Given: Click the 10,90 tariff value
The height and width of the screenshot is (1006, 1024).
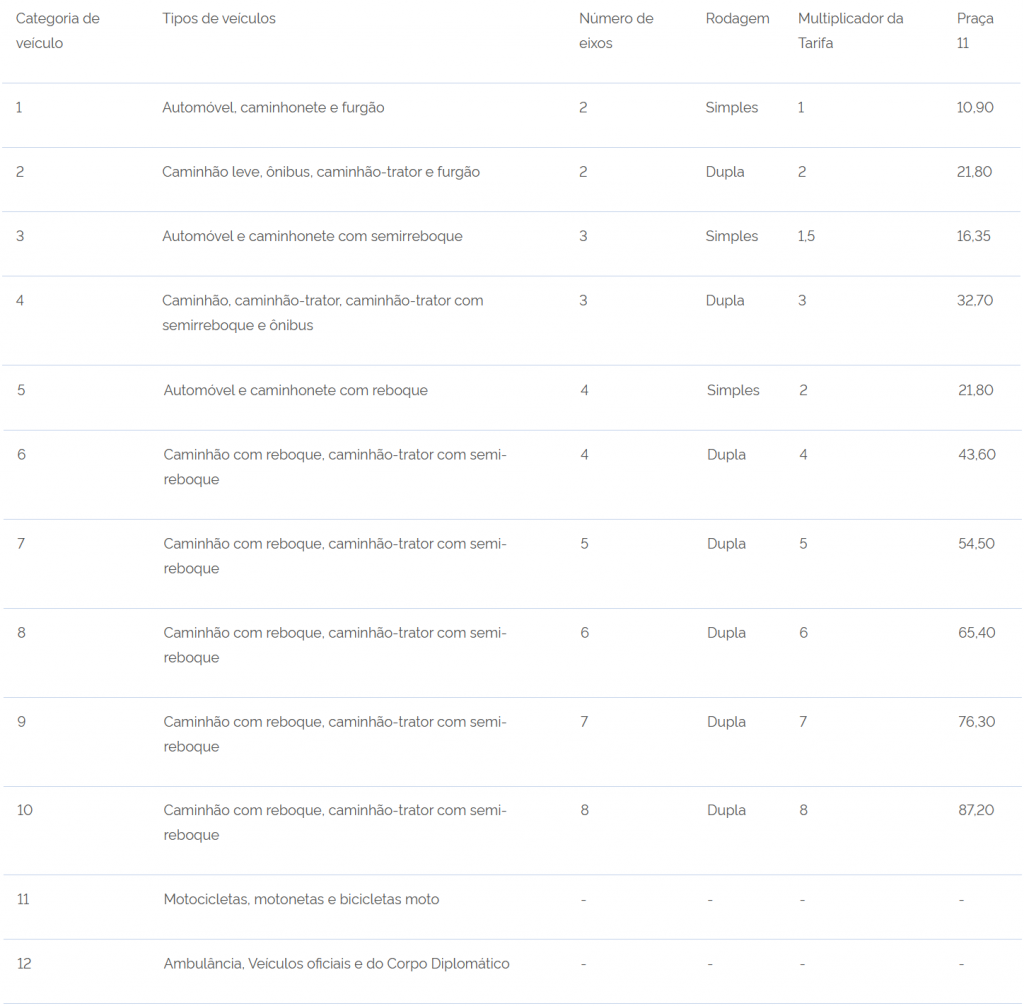Looking at the screenshot, I should 975,107.
